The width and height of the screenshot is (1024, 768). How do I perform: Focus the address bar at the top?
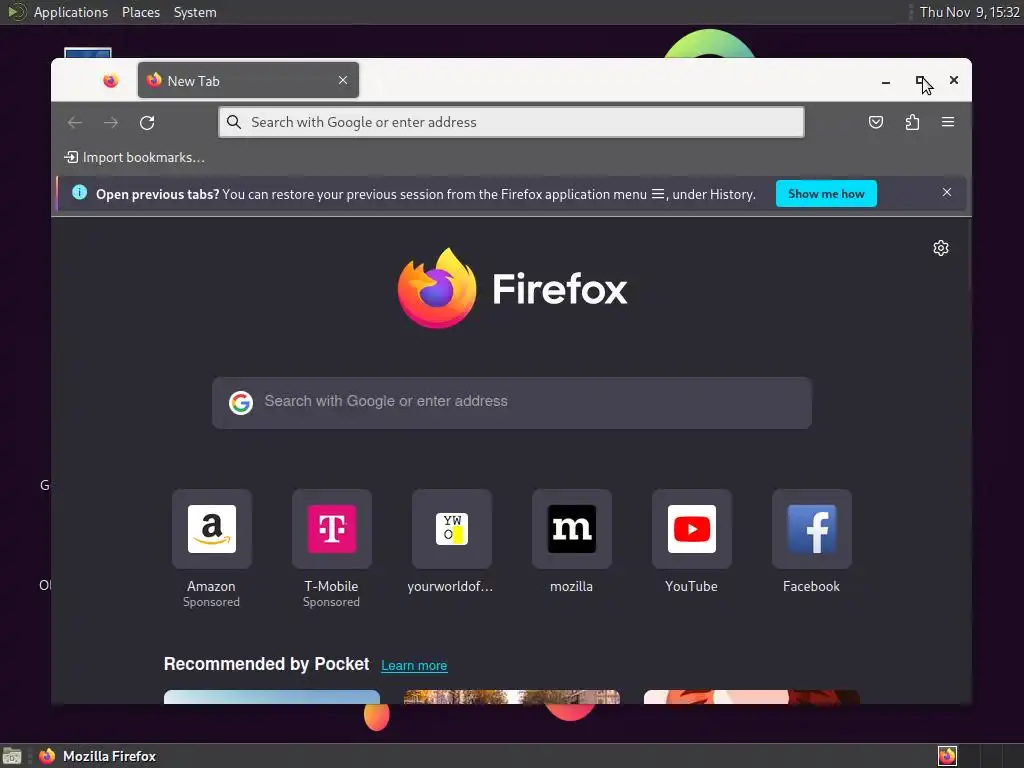[x=511, y=122]
